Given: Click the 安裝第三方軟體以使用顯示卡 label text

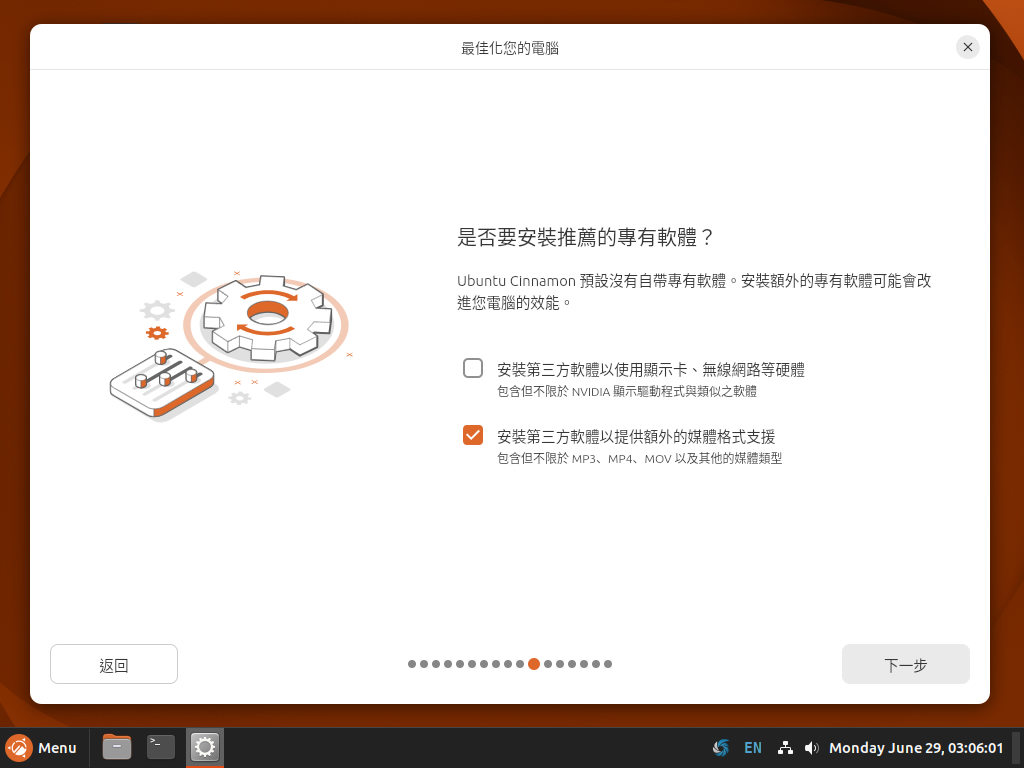Looking at the screenshot, I should [650, 370].
